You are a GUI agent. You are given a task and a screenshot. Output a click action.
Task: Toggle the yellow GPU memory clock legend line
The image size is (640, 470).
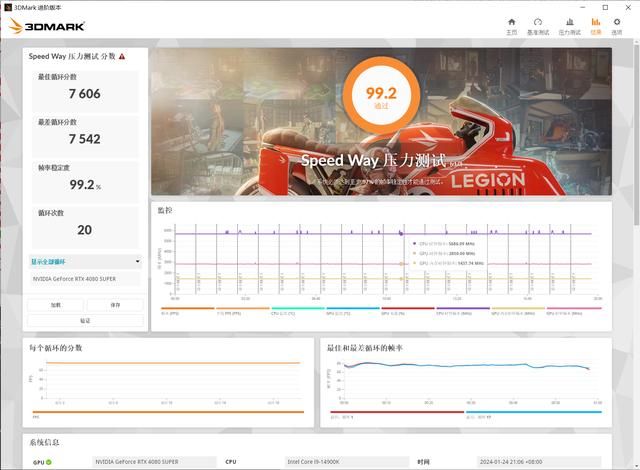click(518, 311)
